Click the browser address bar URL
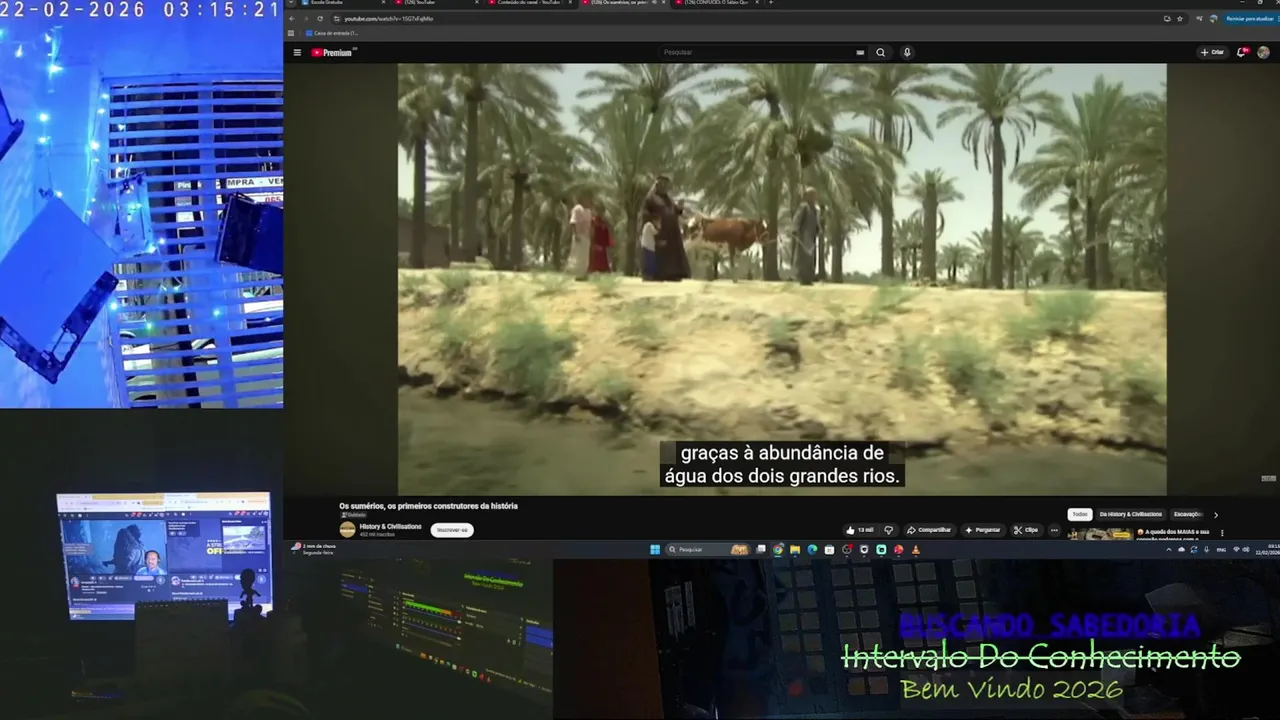 point(390,18)
